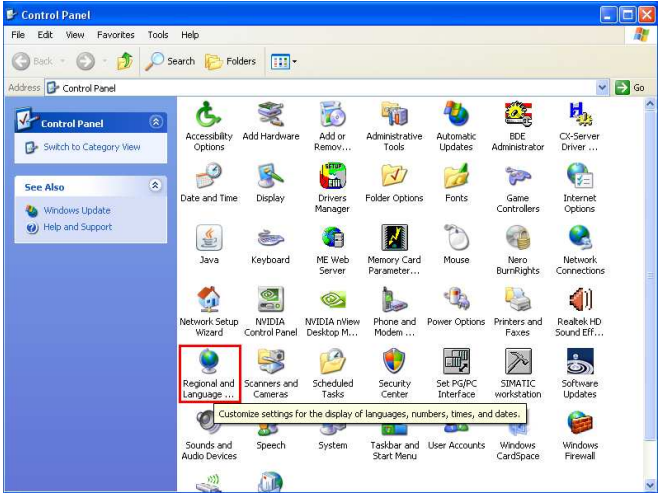The width and height of the screenshot is (660, 495).
Task: Toggle the Folders pane button
Action: tap(230, 61)
